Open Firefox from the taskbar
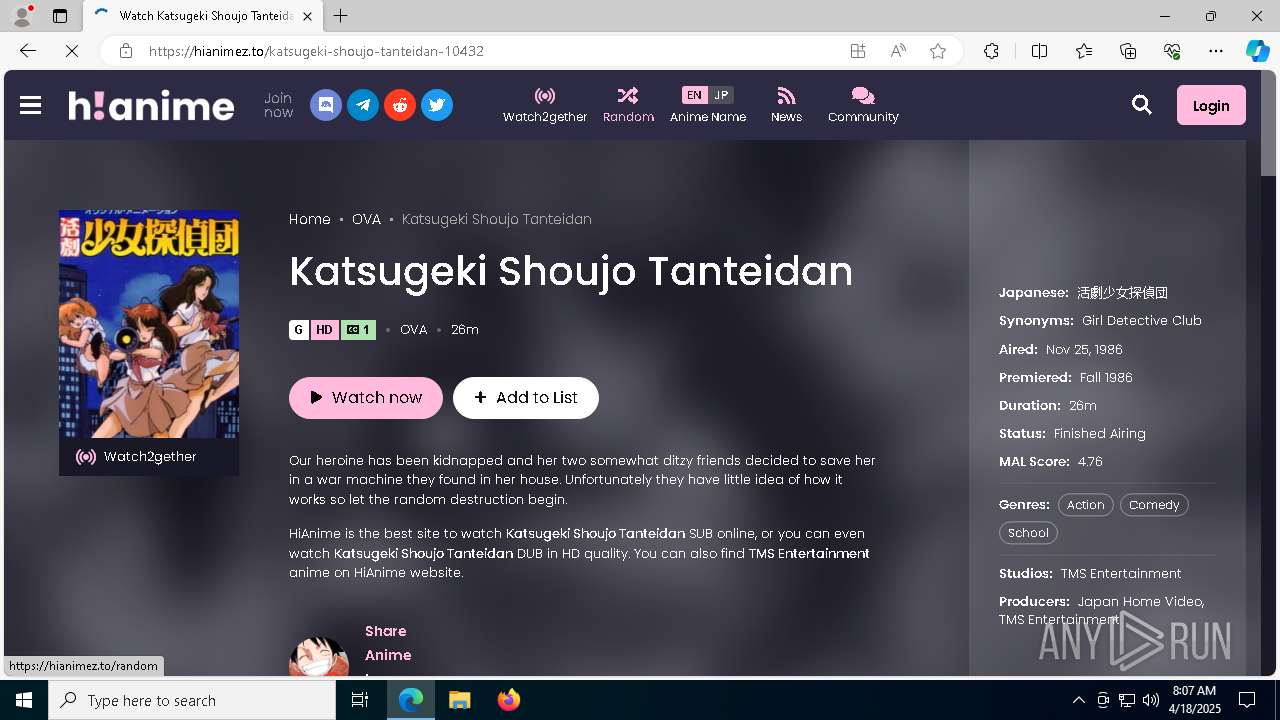This screenshot has height=720, width=1280. pos(509,700)
